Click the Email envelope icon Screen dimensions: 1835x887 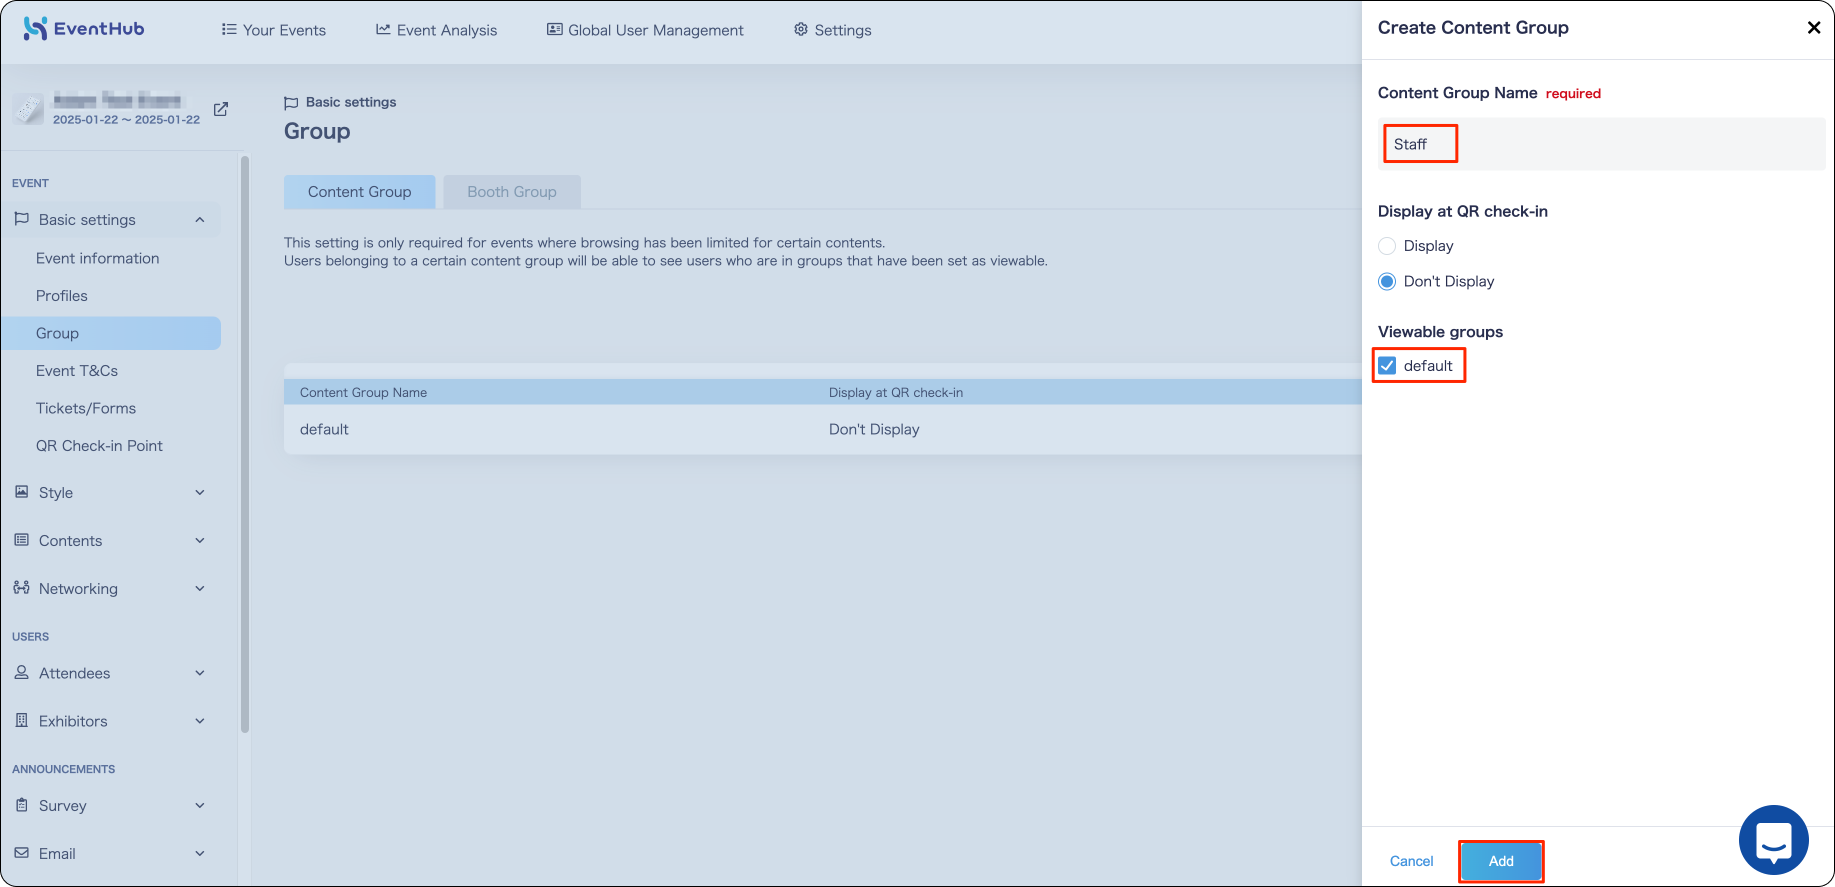click(x=22, y=853)
